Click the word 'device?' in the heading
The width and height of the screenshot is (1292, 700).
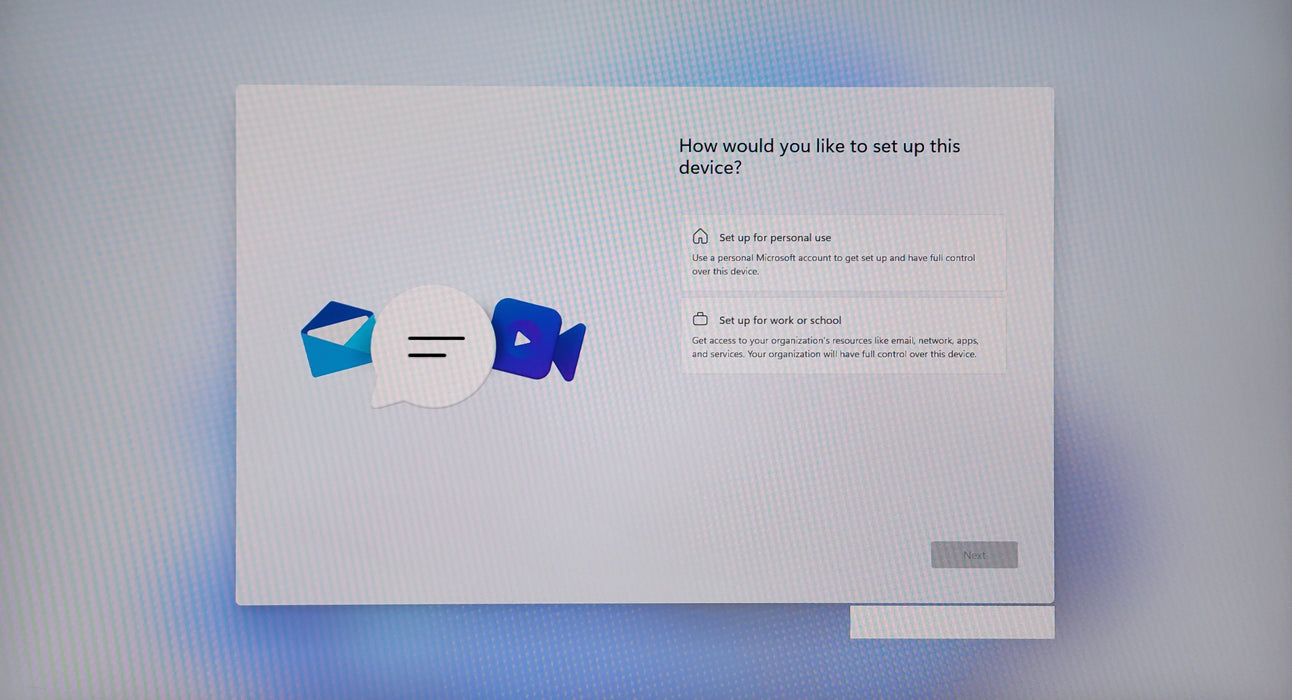pyautogui.click(x=710, y=168)
